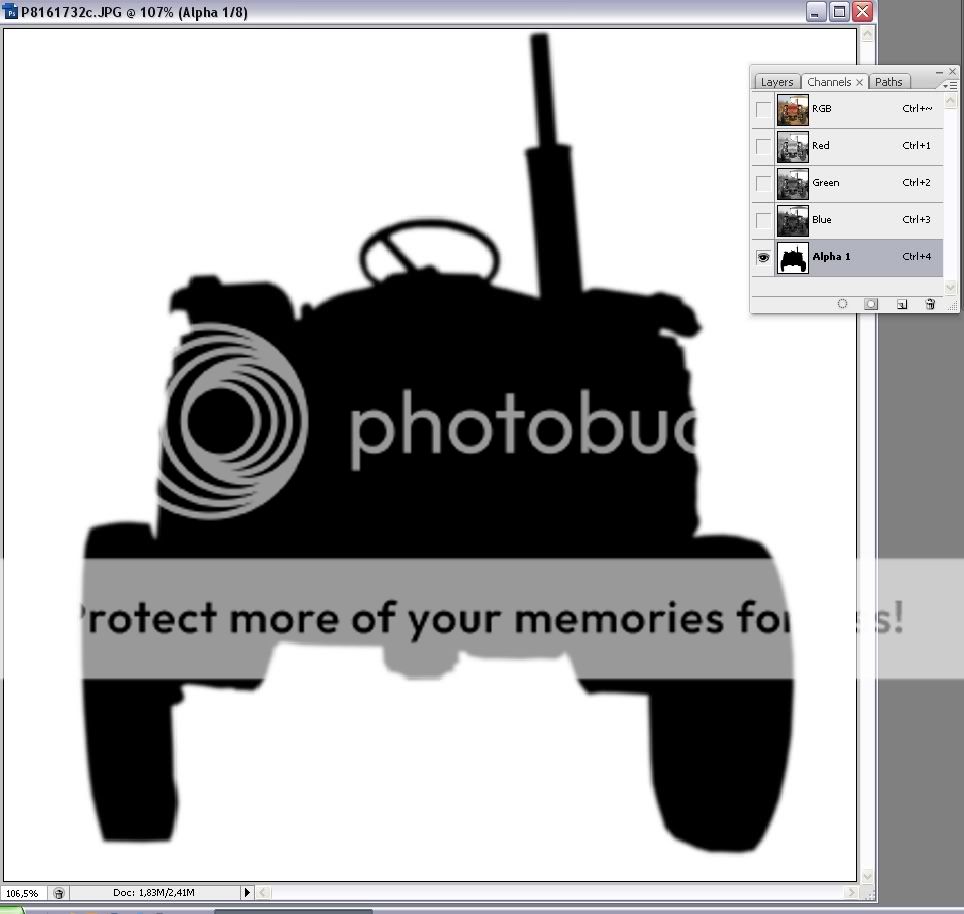Viewport: 964px width, 914px height.
Task: Show the RGB composite channel
Action: (763, 109)
